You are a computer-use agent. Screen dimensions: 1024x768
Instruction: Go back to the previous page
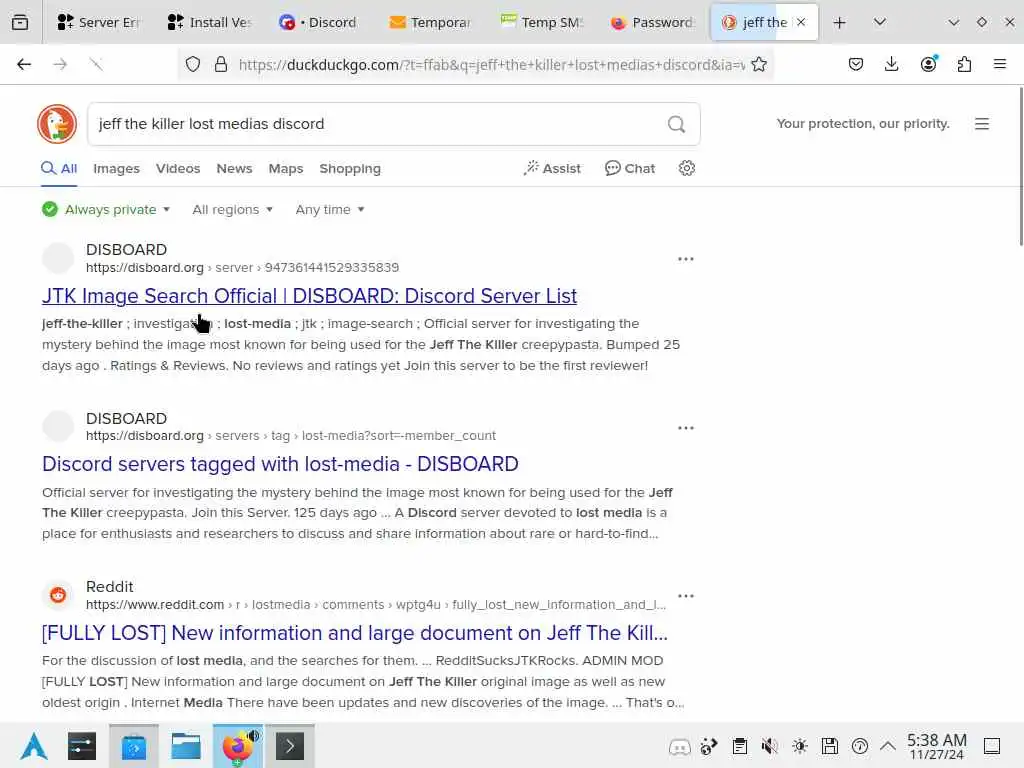coord(24,64)
